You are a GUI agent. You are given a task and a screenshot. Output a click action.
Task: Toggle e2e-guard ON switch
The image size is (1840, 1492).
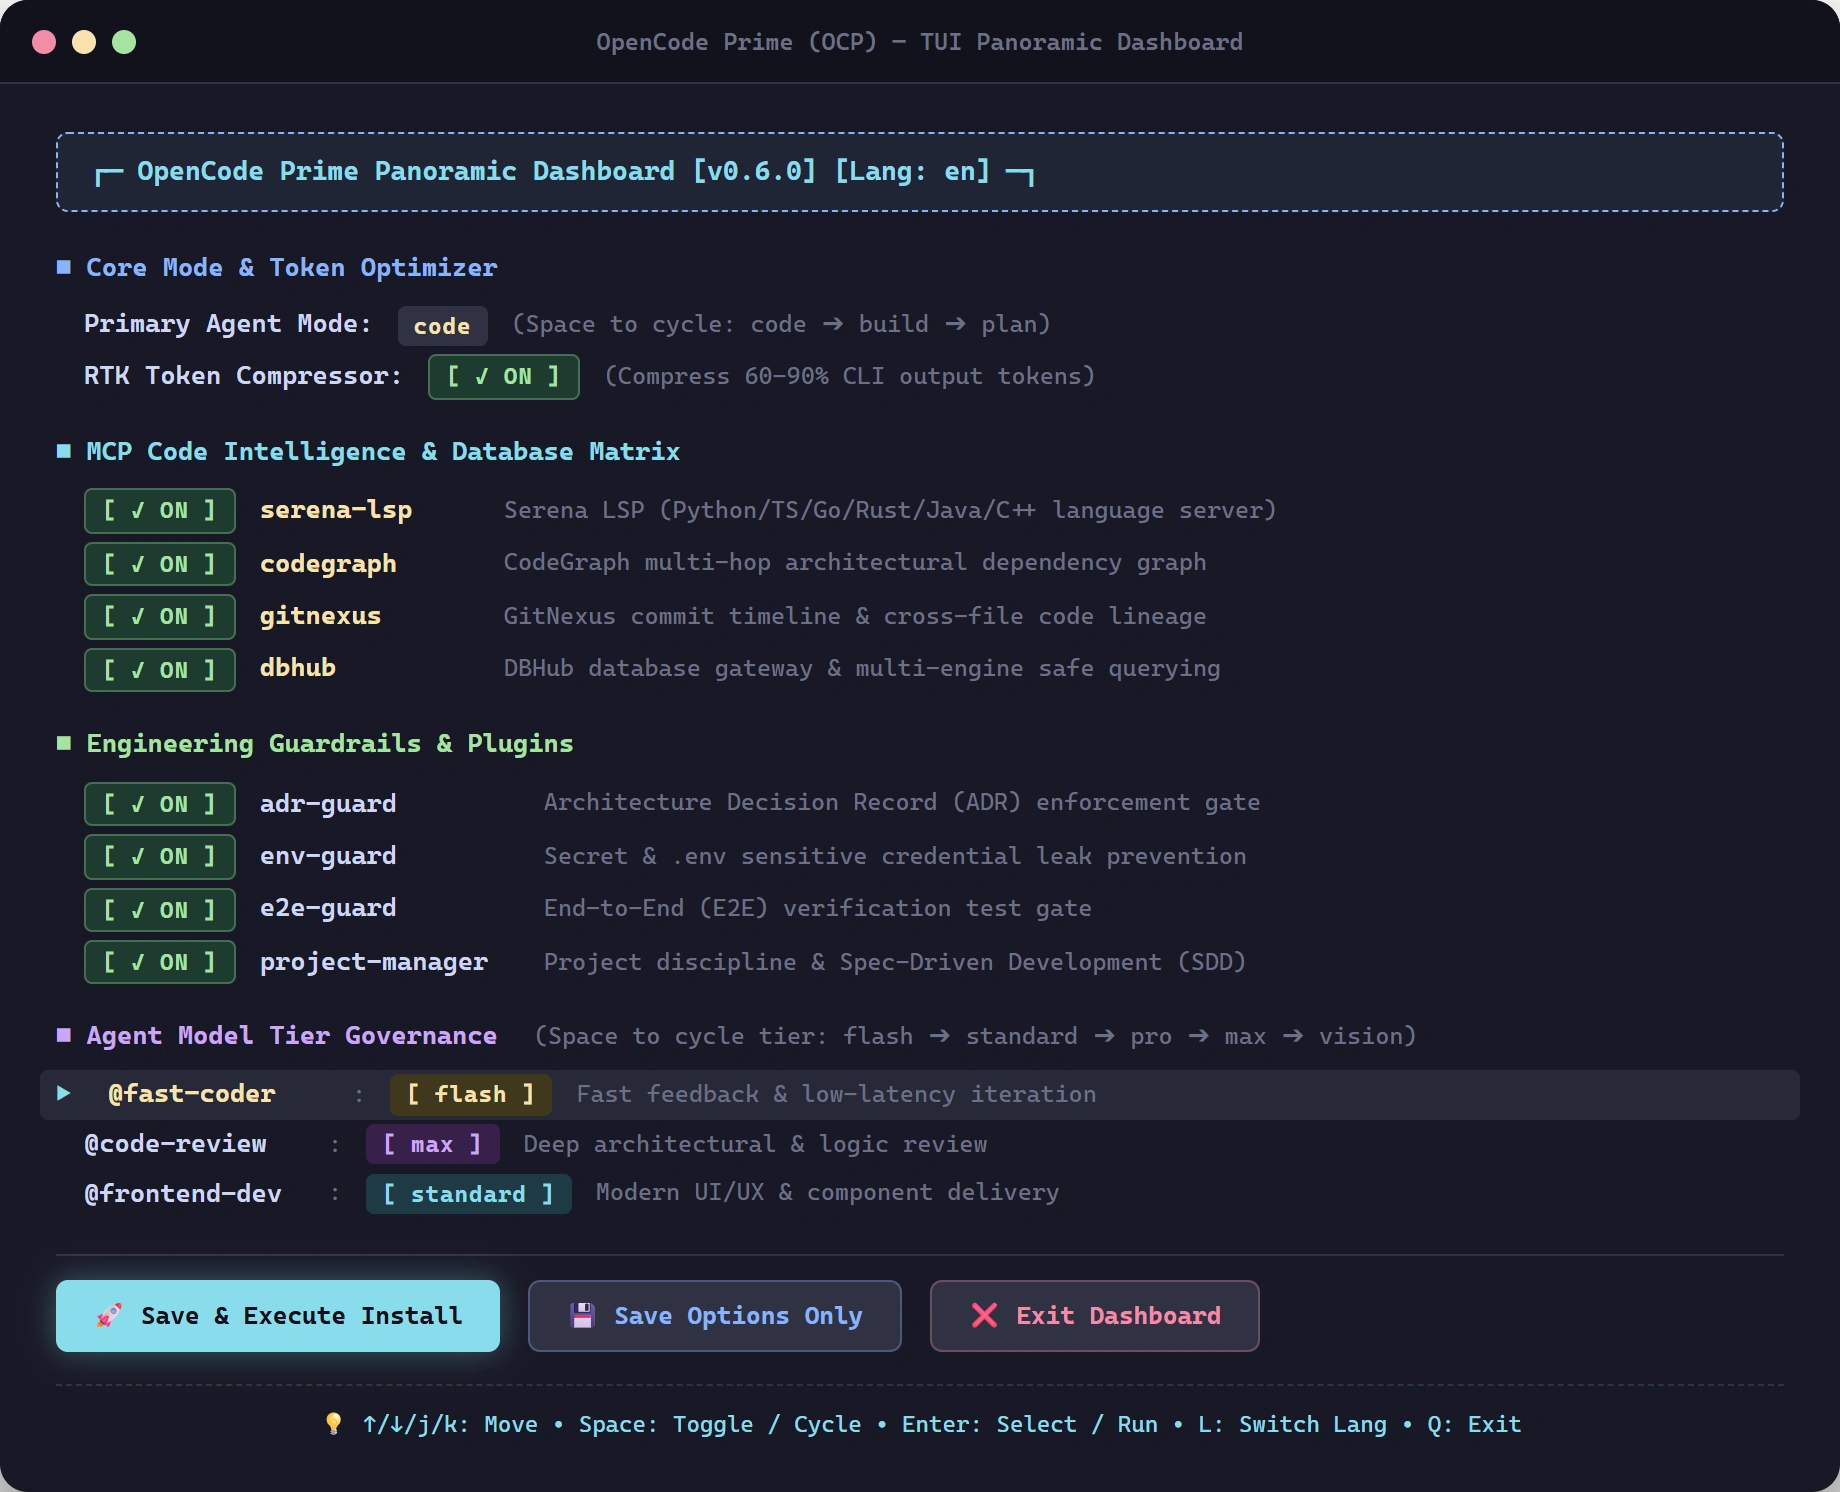click(x=160, y=910)
